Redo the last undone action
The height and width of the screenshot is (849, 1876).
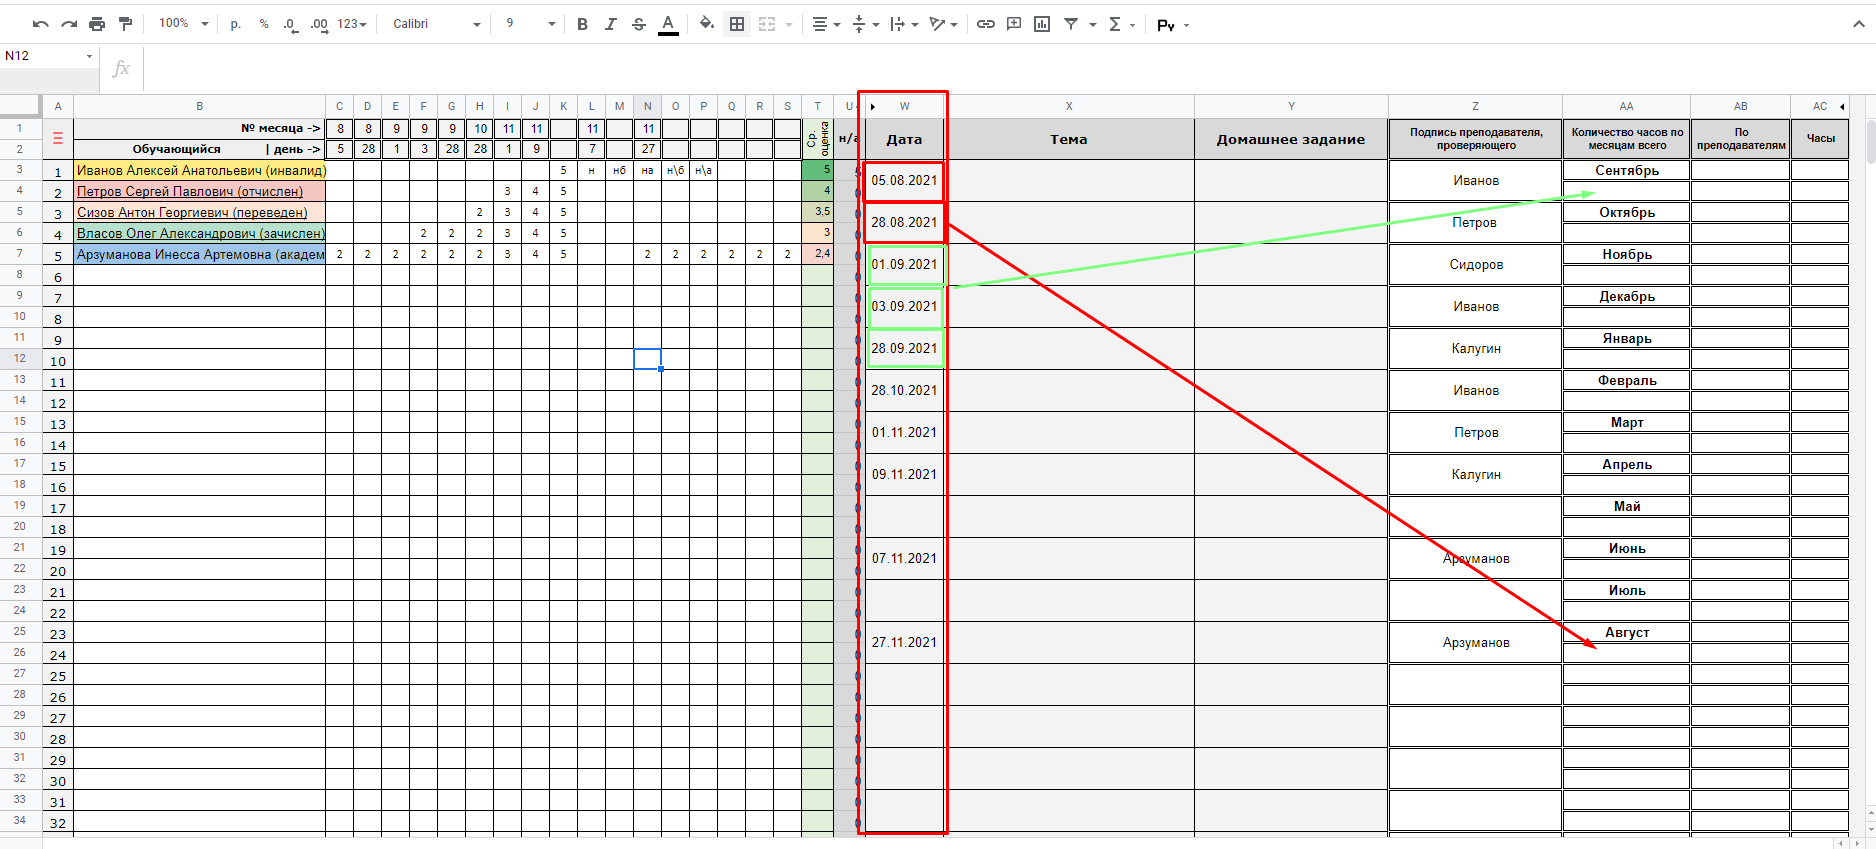coord(69,24)
